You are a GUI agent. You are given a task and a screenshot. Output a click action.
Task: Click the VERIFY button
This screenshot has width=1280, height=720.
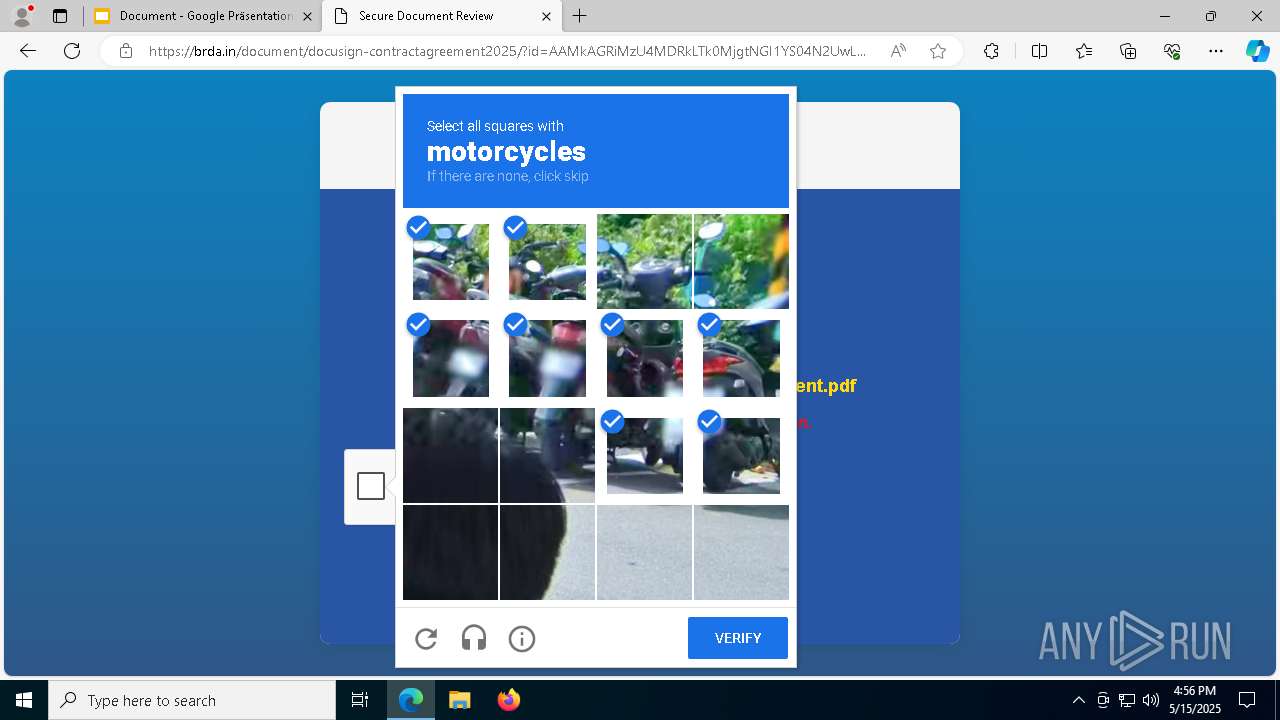[x=738, y=638]
